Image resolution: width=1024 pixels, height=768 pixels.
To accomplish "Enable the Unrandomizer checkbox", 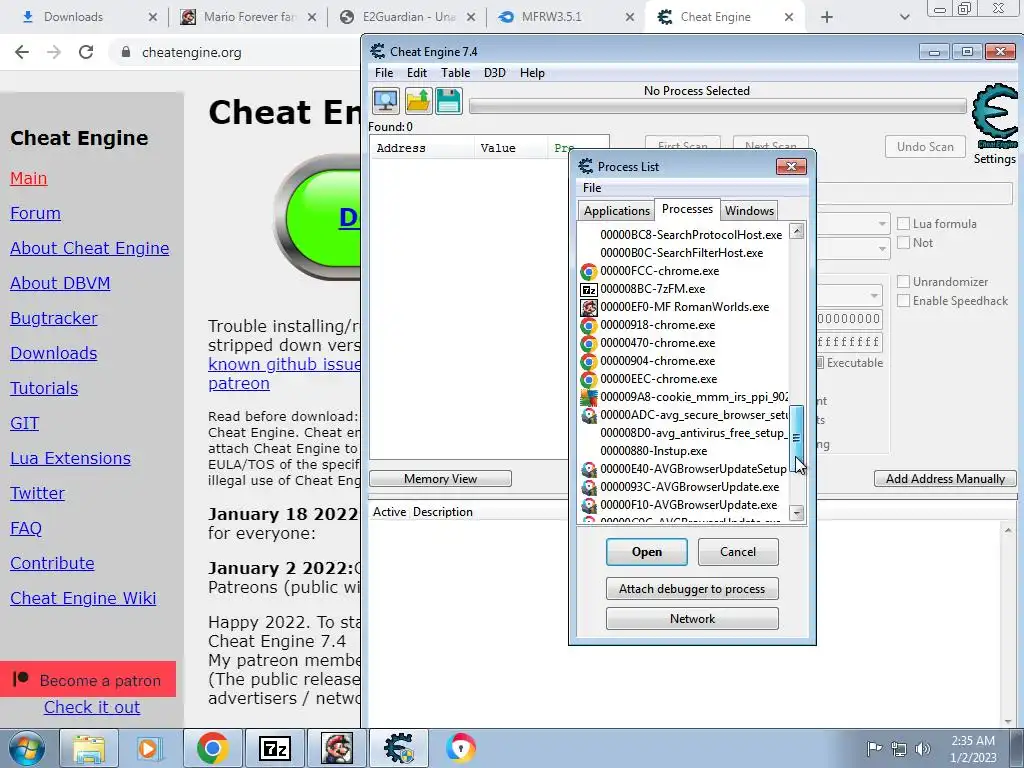I will click(903, 281).
